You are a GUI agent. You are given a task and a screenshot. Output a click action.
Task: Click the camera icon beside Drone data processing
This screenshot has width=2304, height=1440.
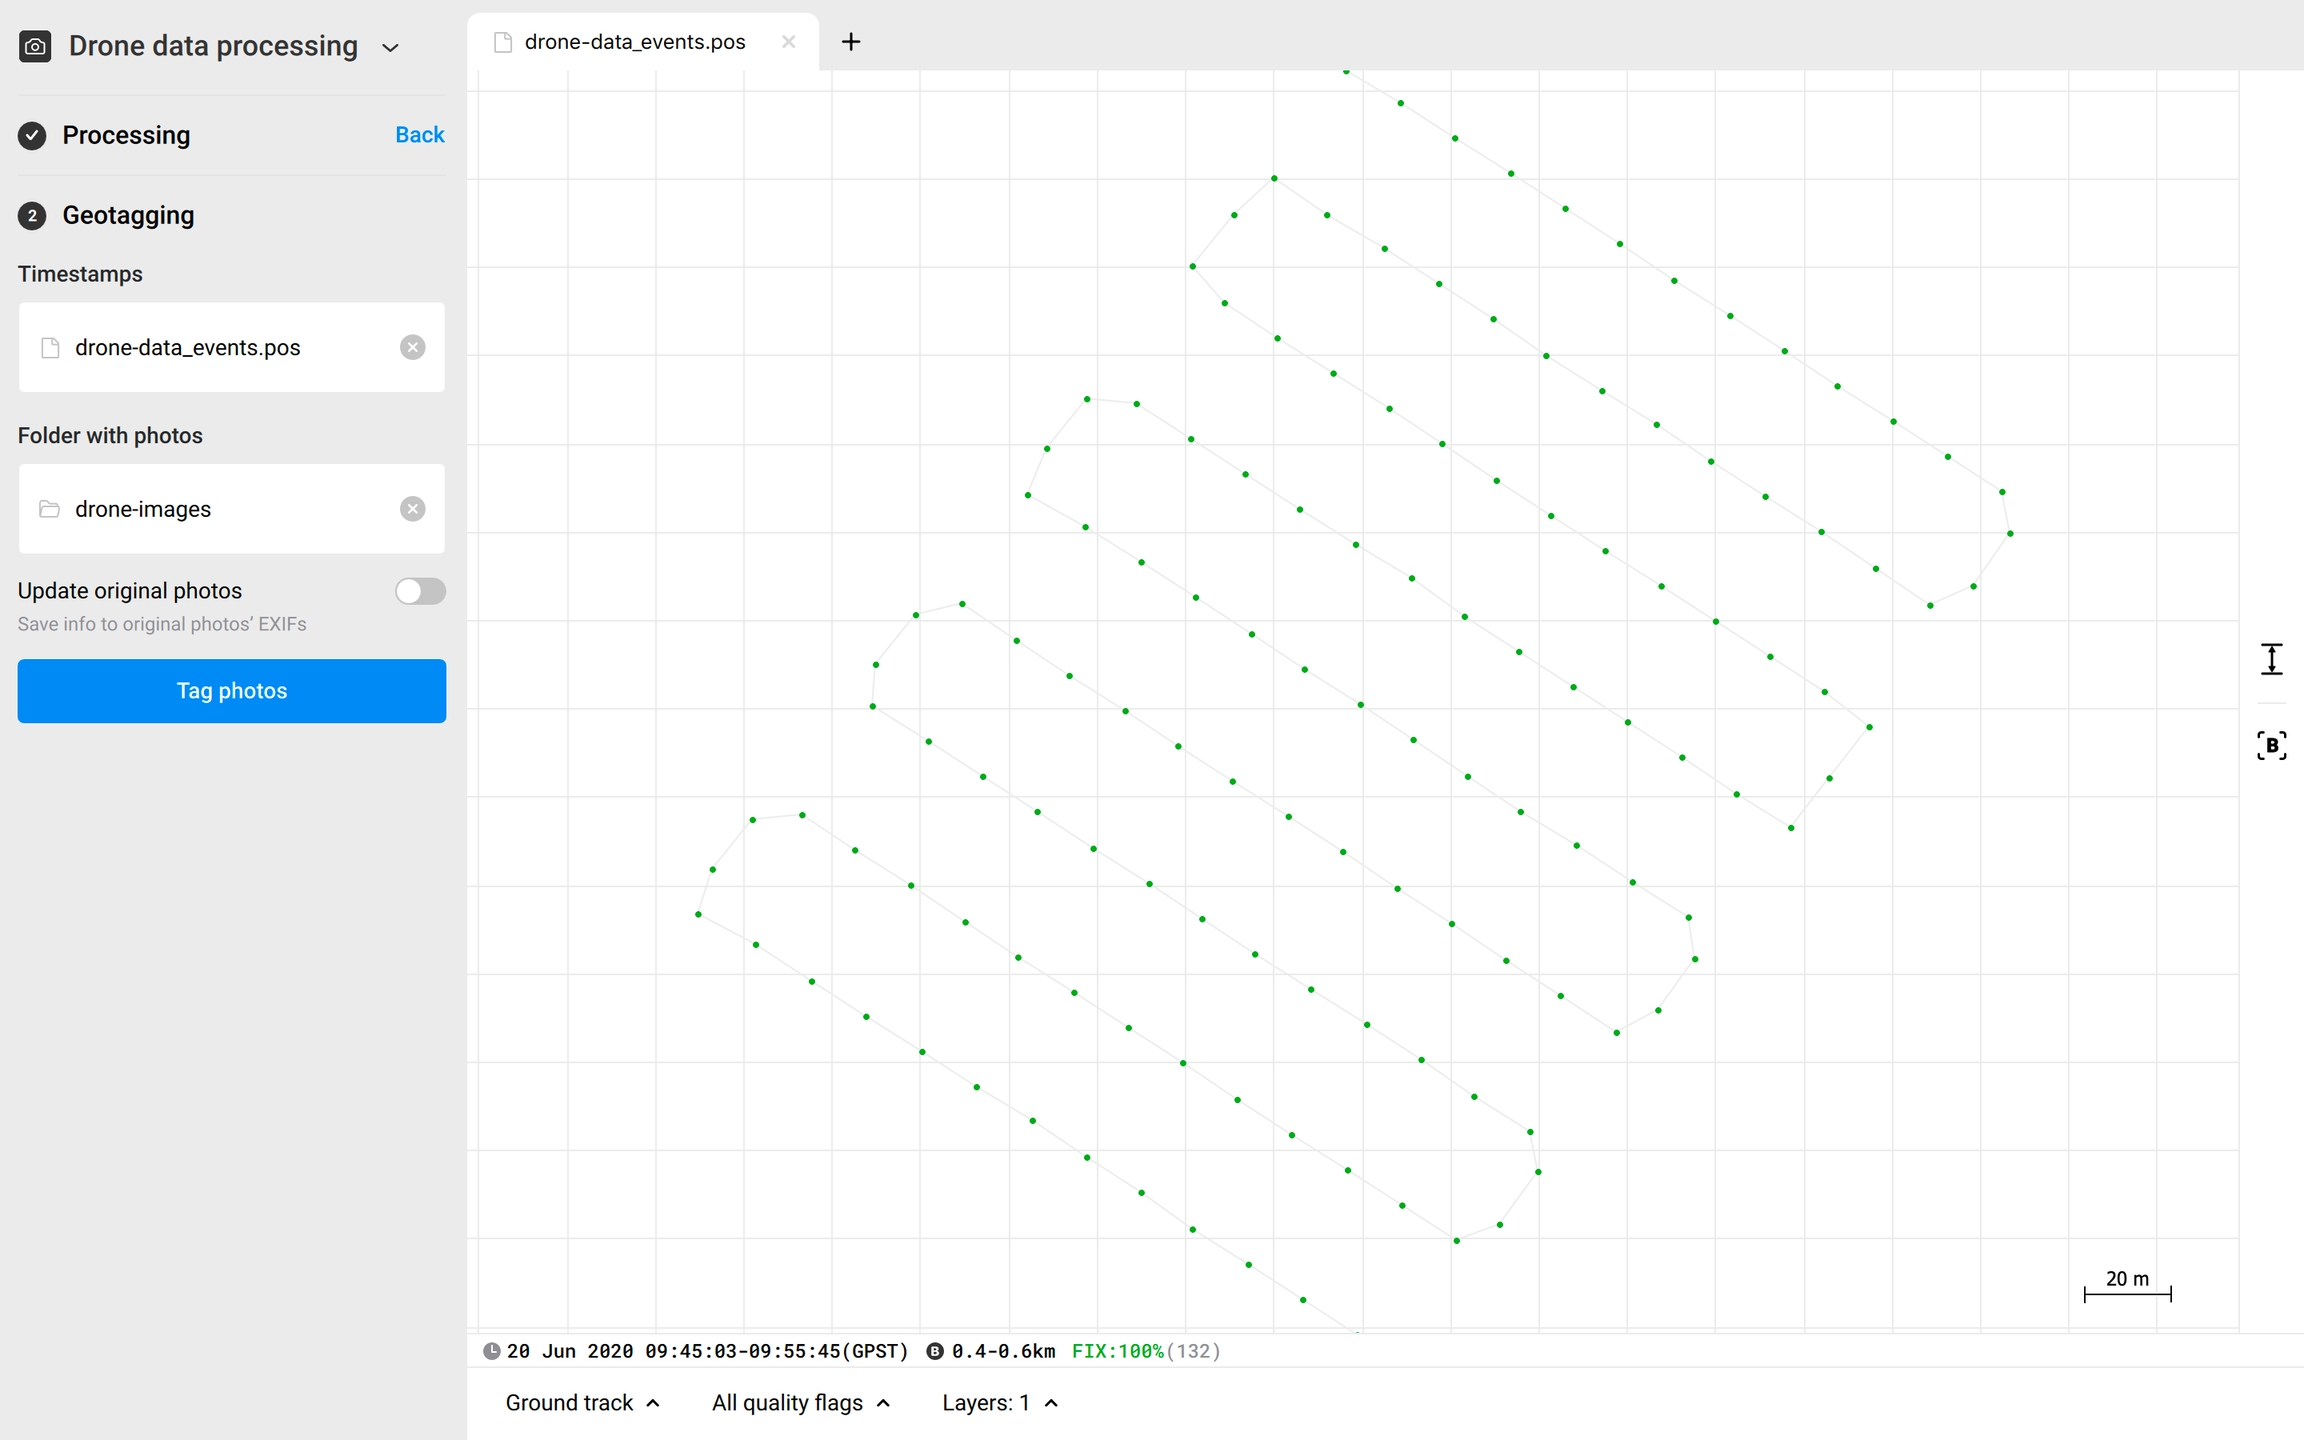pyautogui.click(x=35, y=46)
